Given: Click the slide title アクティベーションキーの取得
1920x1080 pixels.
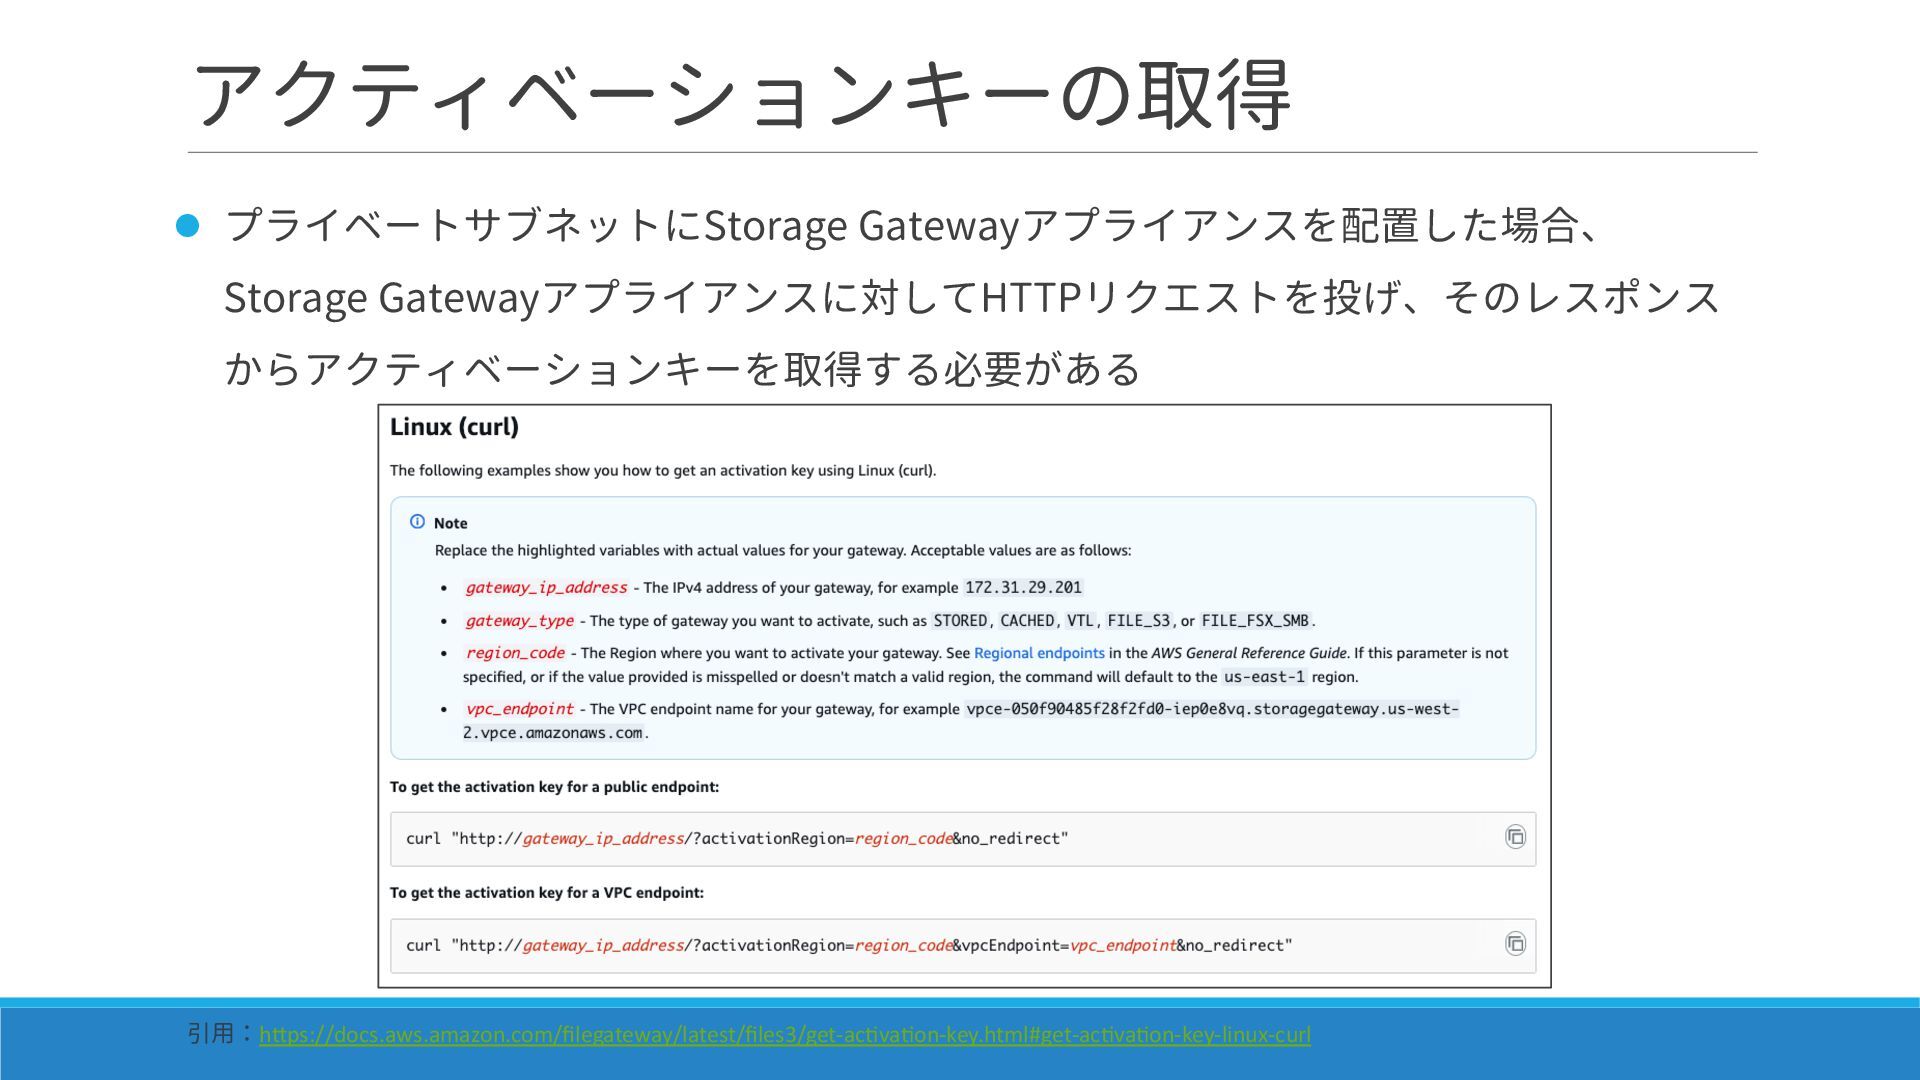Looking at the screenshot, I should pyautogui.click(x=741, y=95).
